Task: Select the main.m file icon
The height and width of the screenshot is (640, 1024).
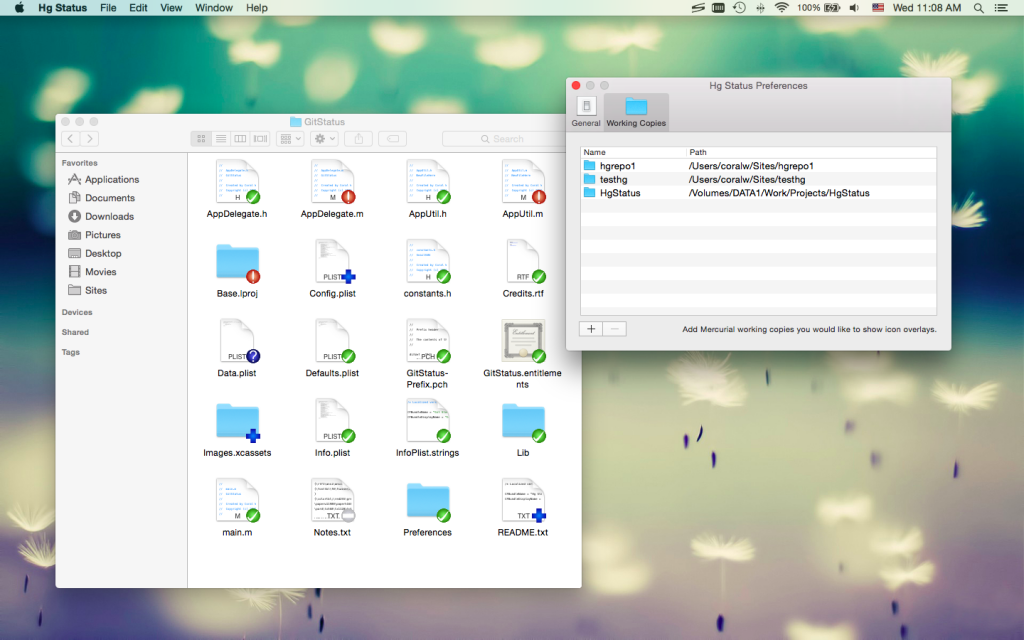Action: [x=237, y=500]
